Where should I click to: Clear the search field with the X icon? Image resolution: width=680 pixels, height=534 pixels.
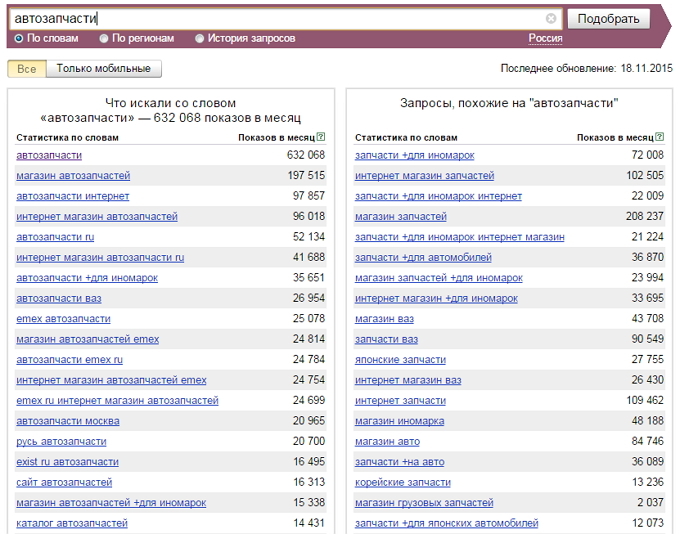(551, 18)
